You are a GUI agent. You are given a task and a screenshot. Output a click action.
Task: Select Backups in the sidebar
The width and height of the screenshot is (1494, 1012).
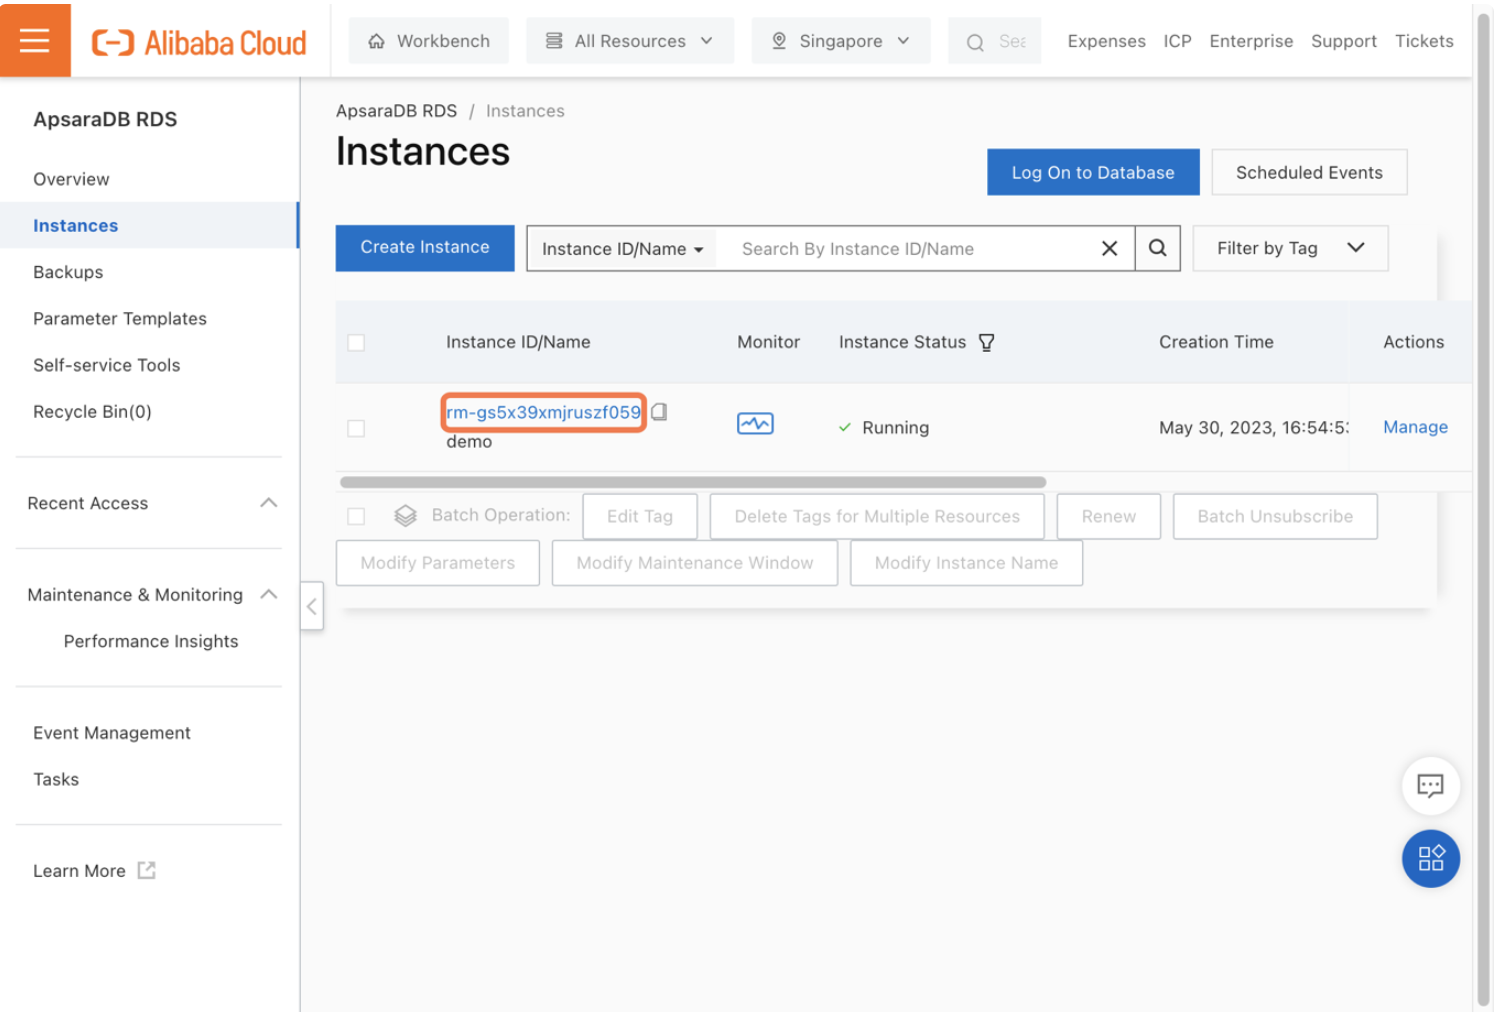click(x=68, y=271)
